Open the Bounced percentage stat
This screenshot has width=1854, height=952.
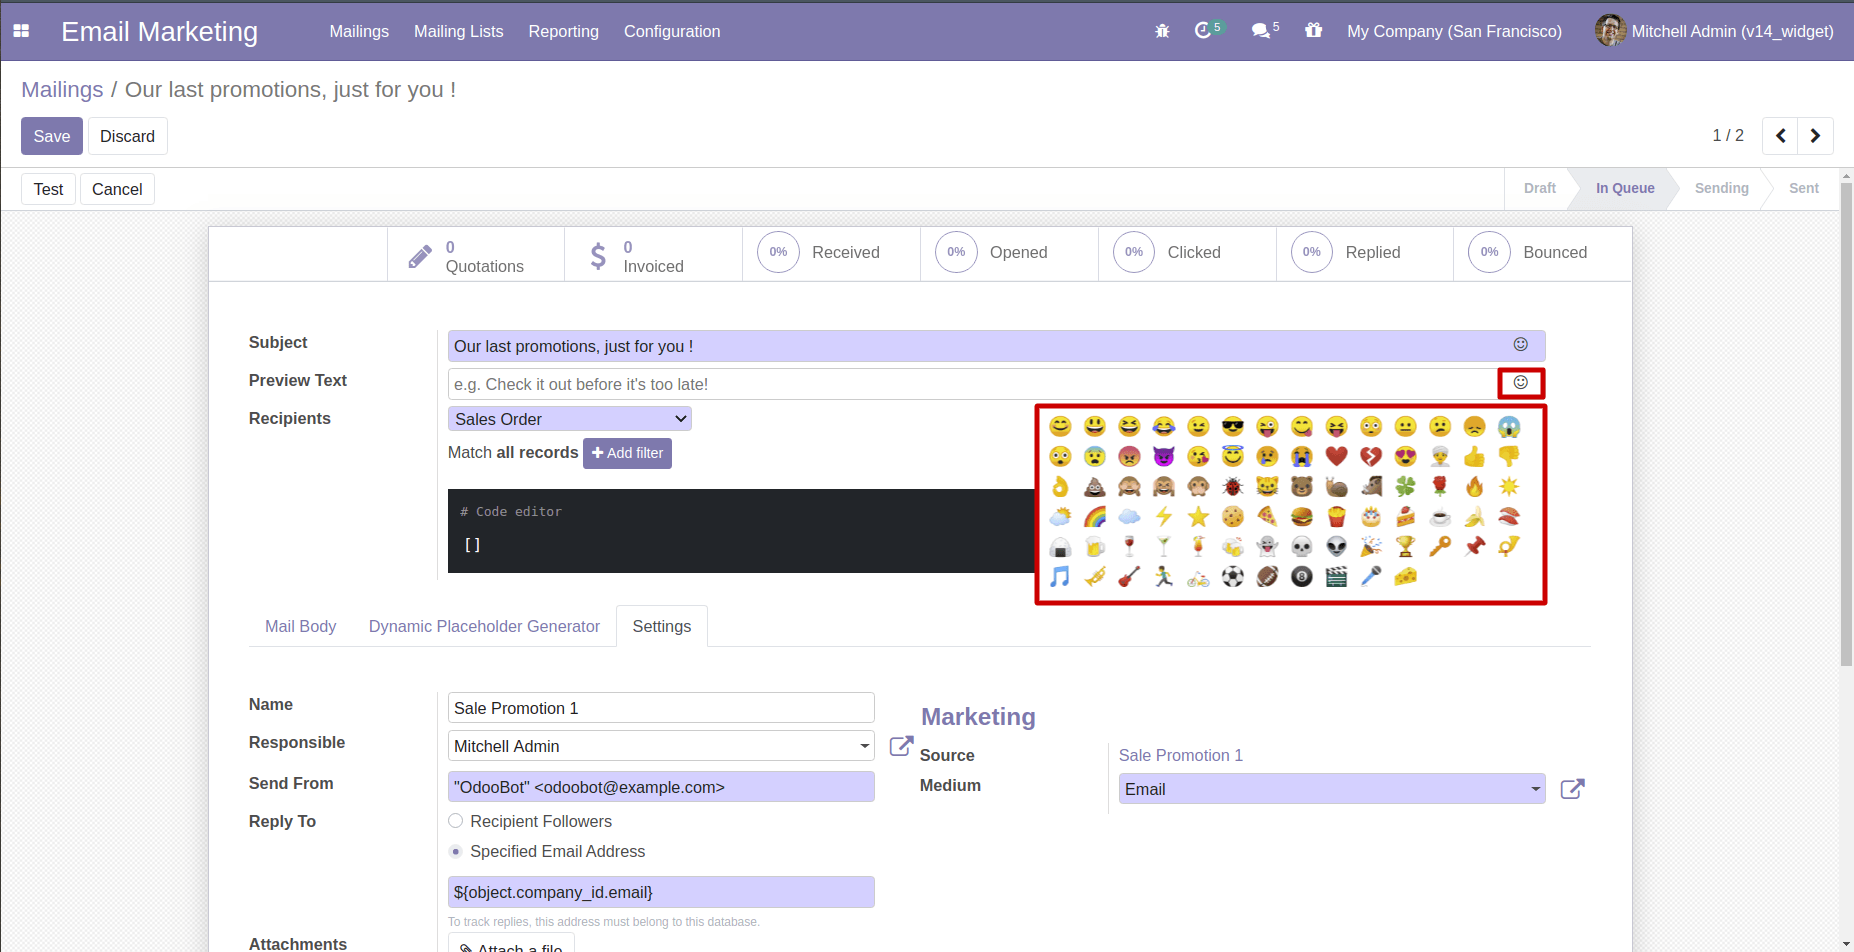coord(1543,252)
